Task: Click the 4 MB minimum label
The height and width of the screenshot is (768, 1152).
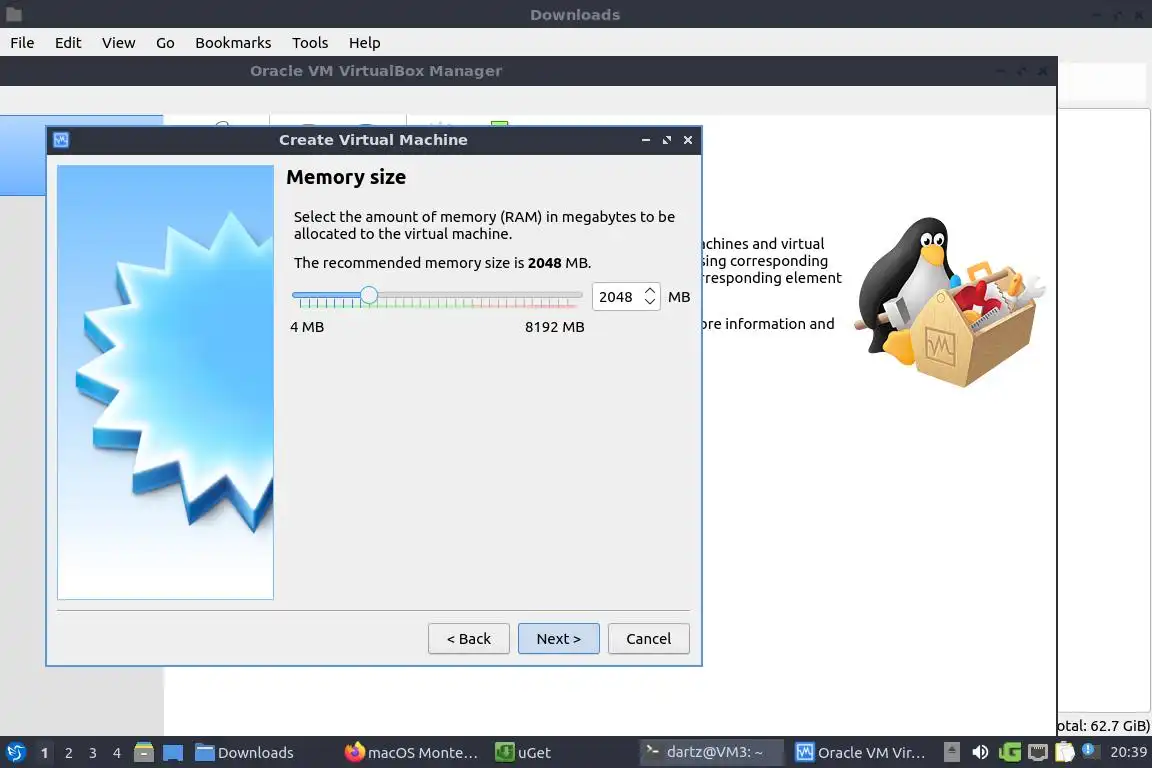Action: point(307,327)
